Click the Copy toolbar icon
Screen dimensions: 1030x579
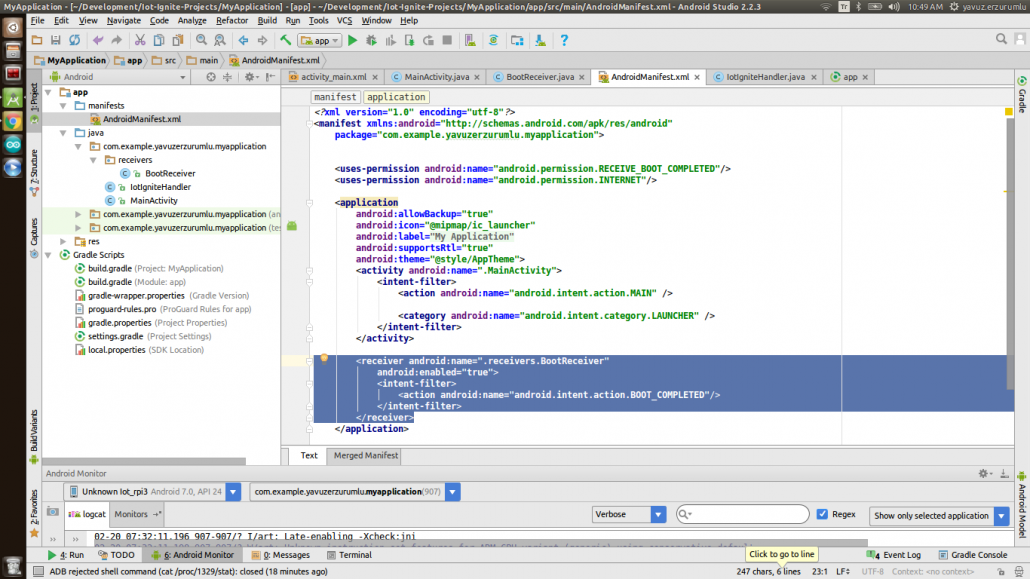[159, 41]
